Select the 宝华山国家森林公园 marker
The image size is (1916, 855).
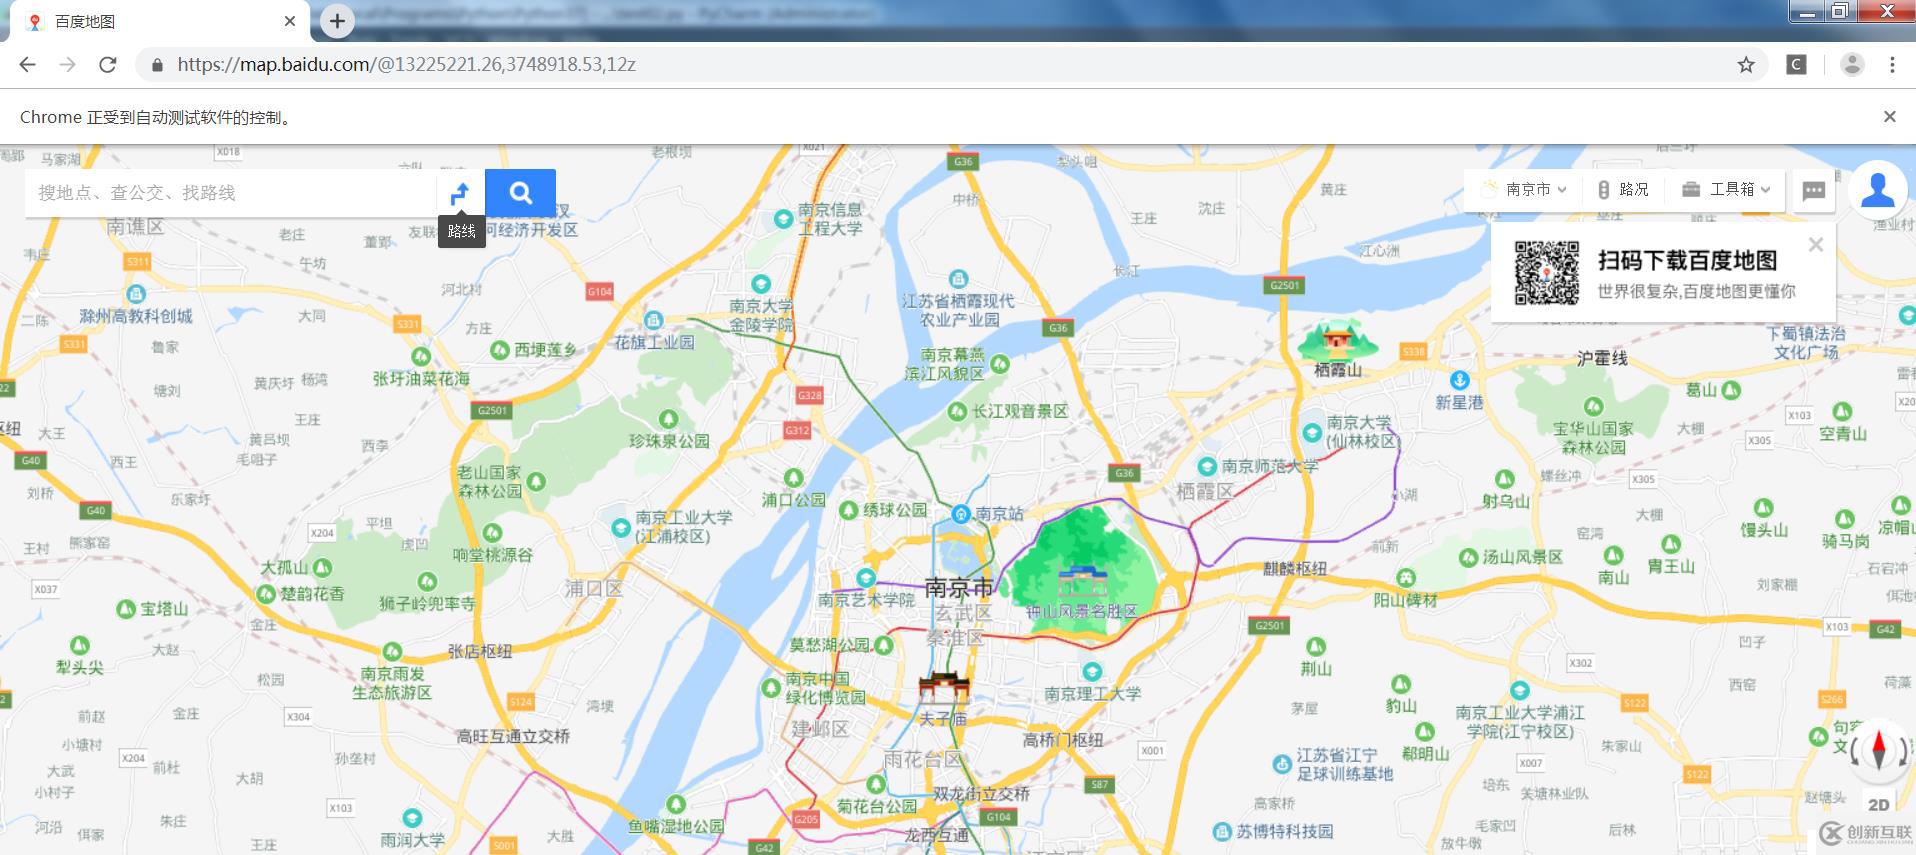click(1593, 406)
